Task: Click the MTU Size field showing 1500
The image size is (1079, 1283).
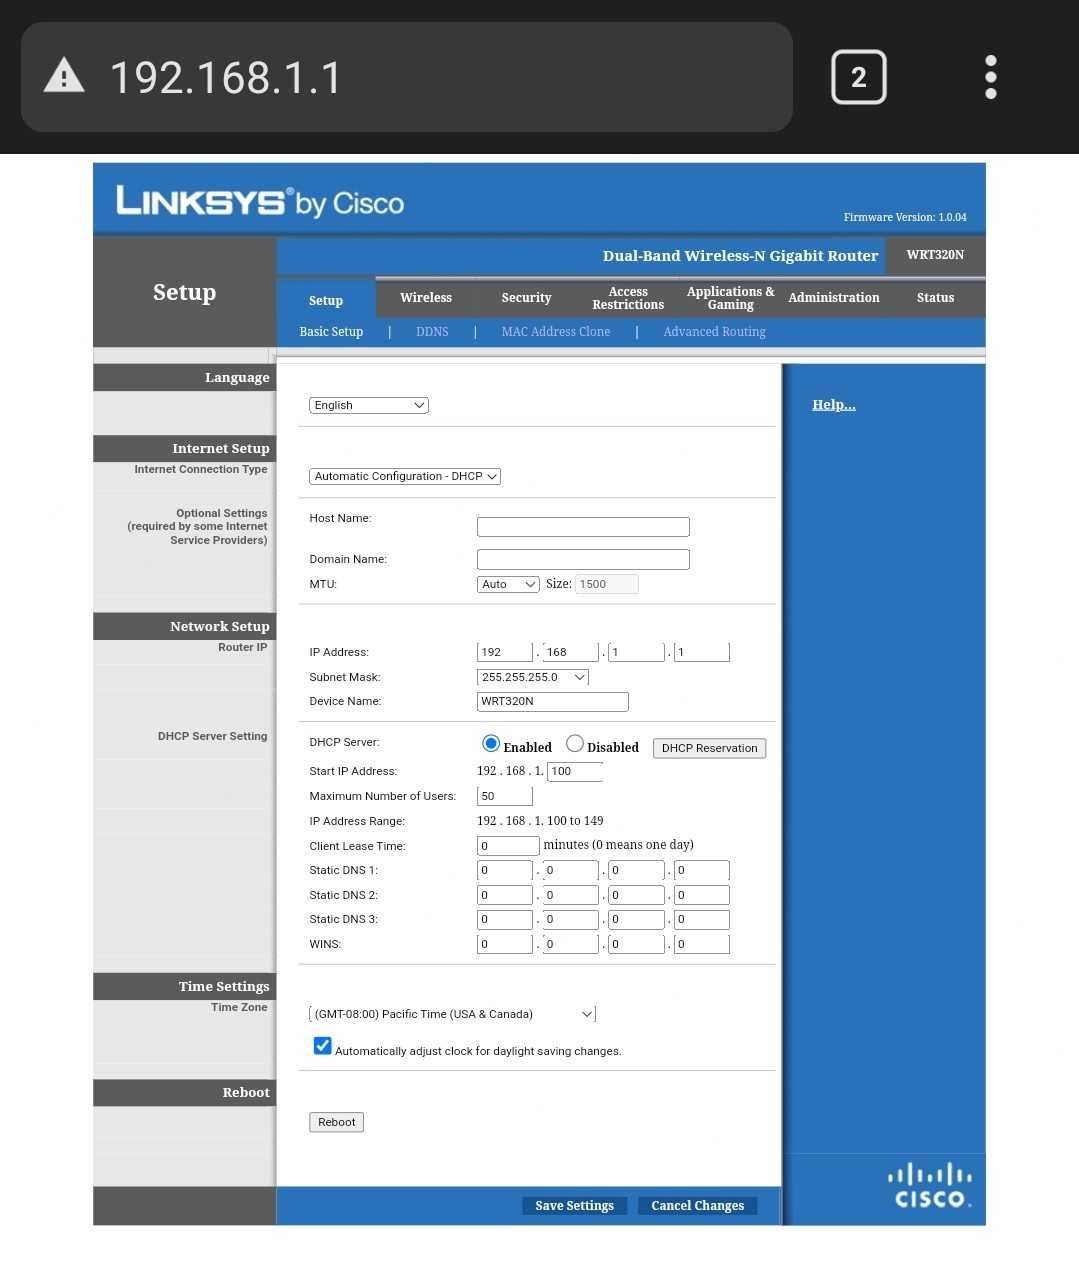Action: click(606, 584)
